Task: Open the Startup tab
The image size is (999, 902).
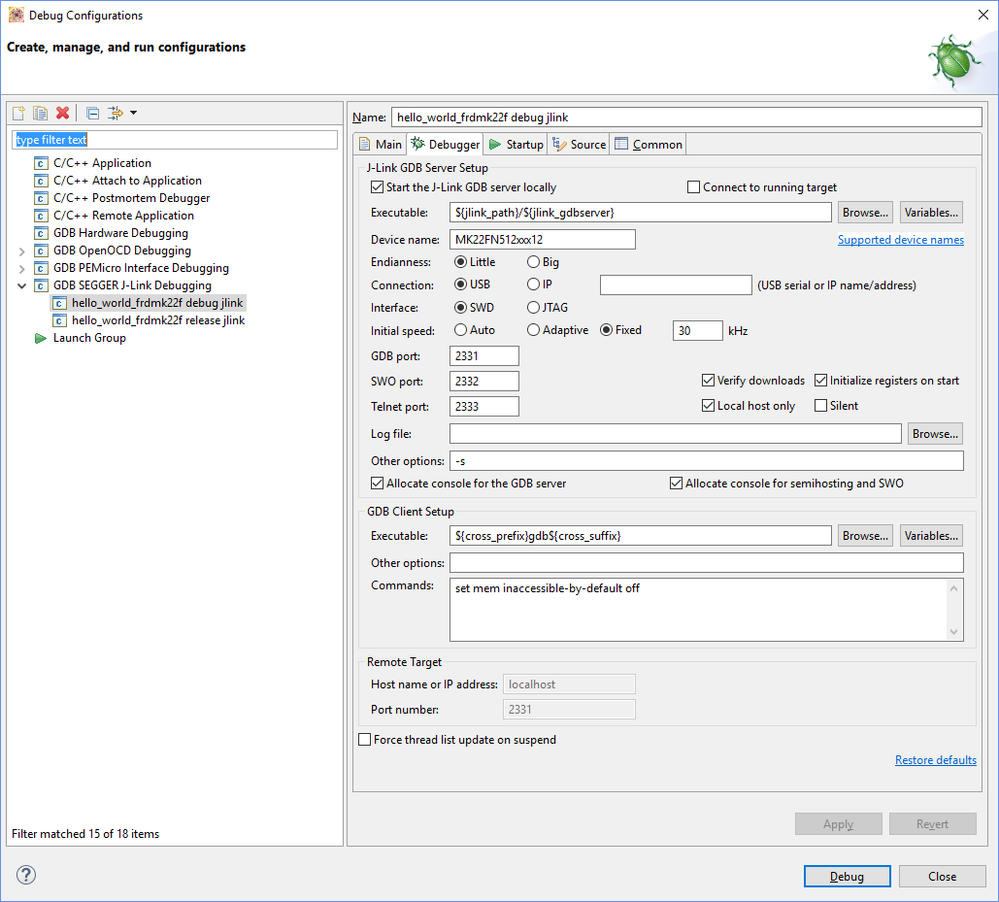Action: (516, 145)
